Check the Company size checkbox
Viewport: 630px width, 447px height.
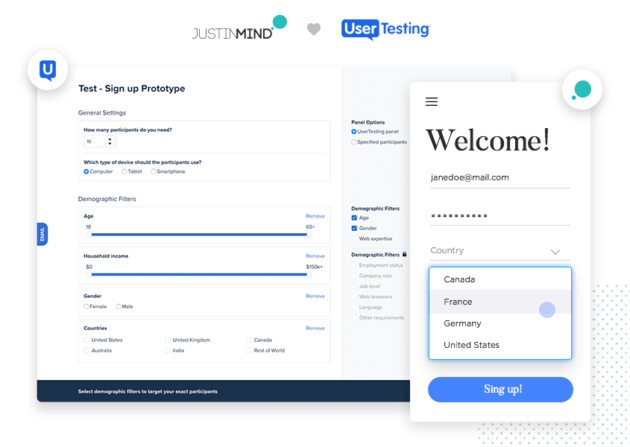click(x=354, y=276)
